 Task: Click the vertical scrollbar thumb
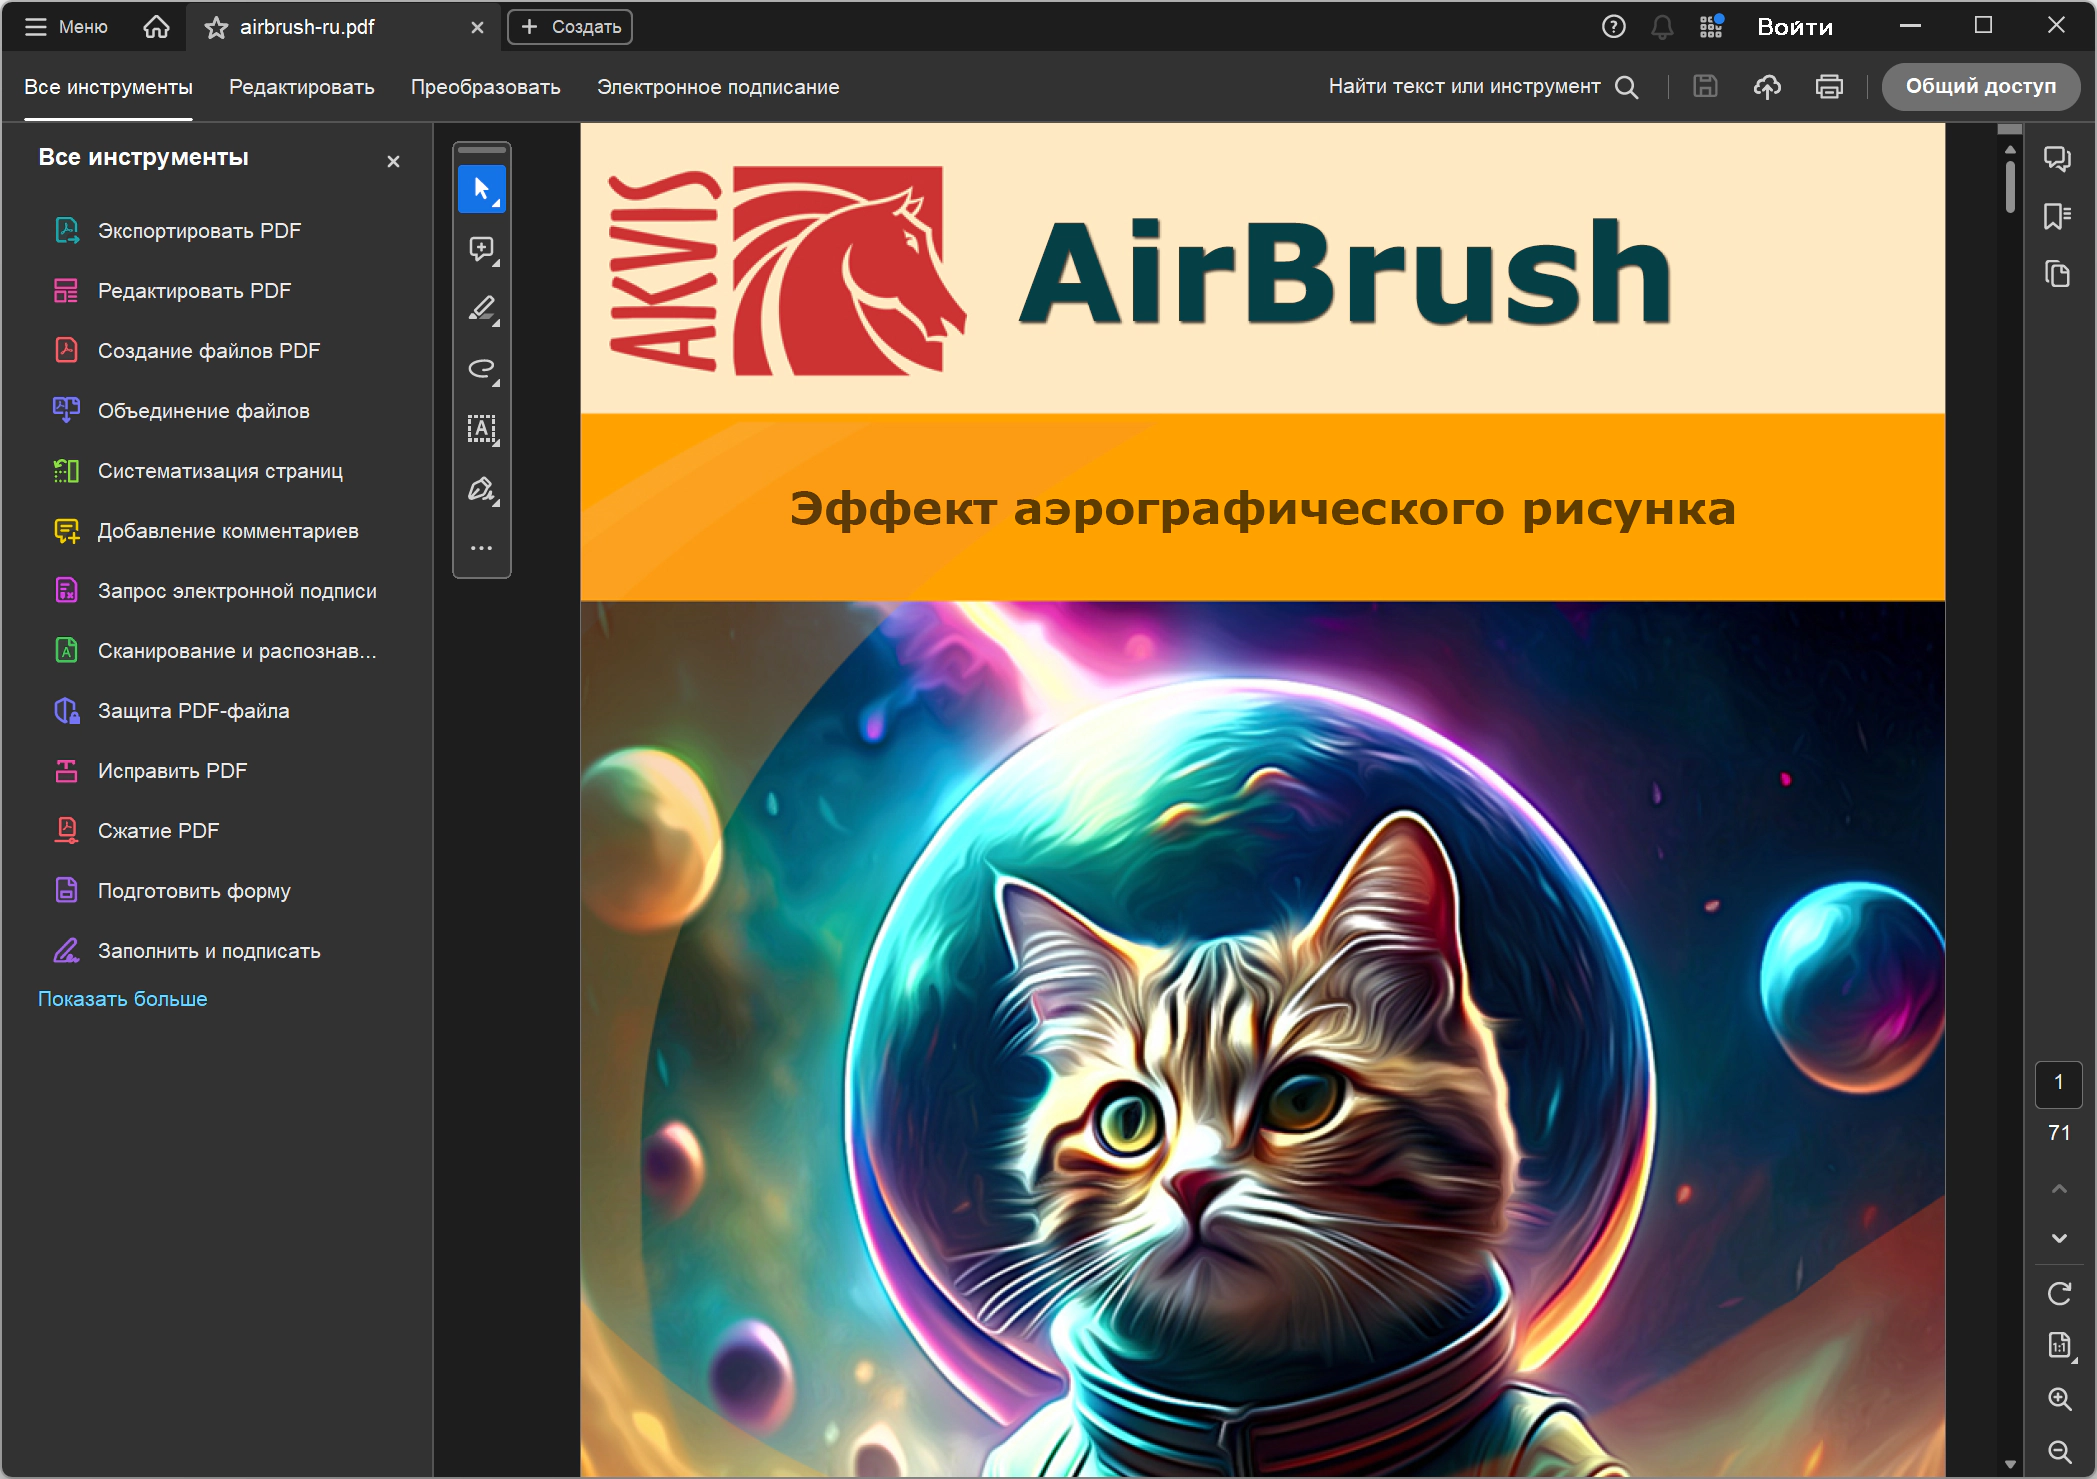click(2009, 185)
